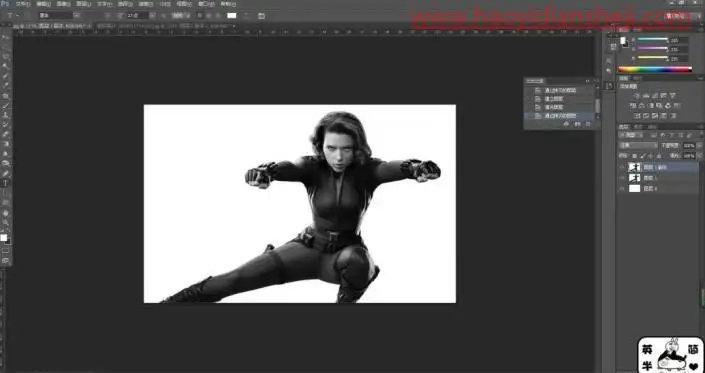Open the History panel dock icon
This screenshot has height=373, width=705.
pos(609,86)
